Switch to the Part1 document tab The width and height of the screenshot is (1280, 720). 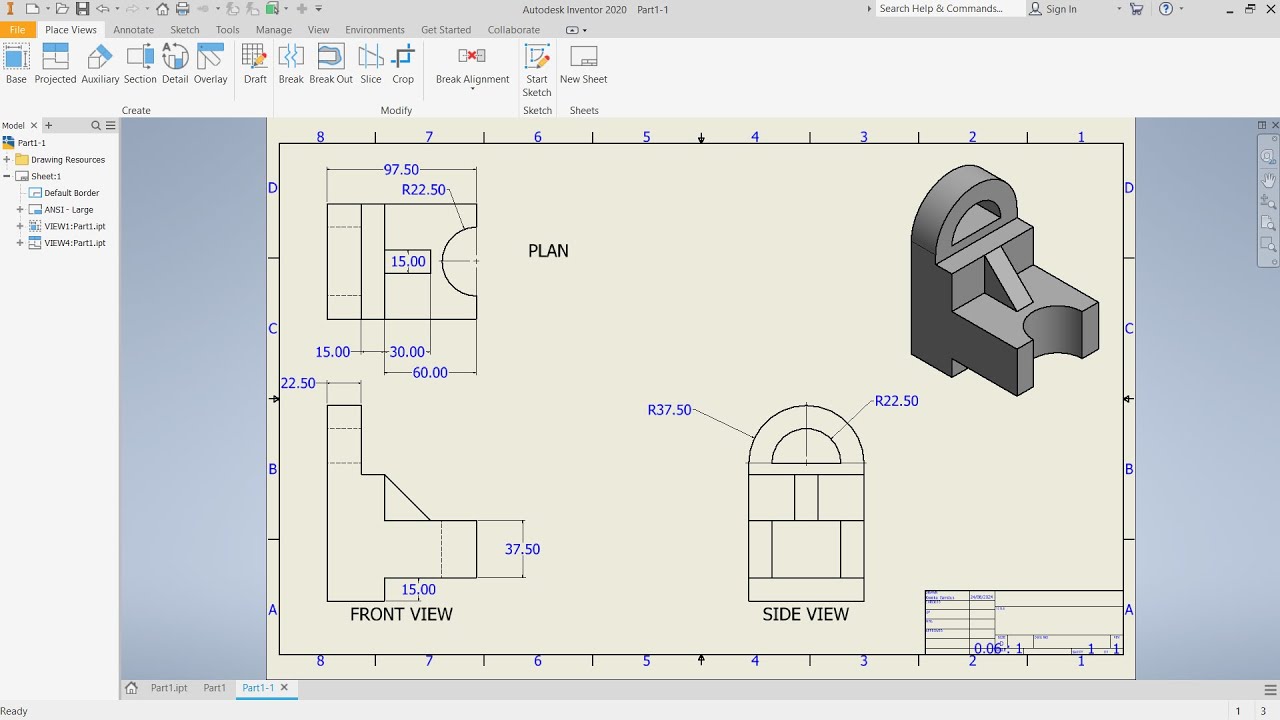click(x=215, y=688)
